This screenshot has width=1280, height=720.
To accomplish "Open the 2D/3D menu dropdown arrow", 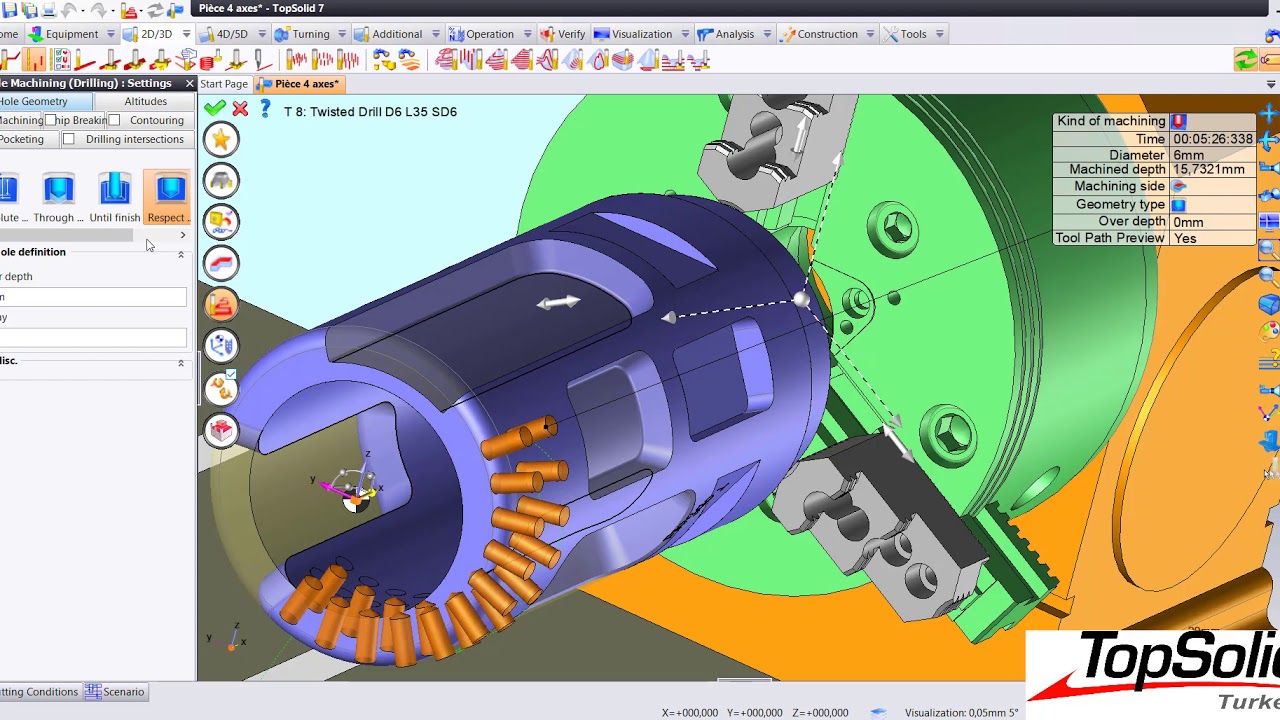I will pyautogui.click(x=186, y=34).
